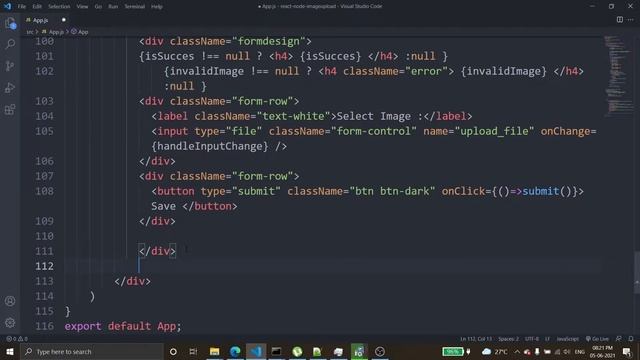Open the Windows Start menu

tap(10, 351)
